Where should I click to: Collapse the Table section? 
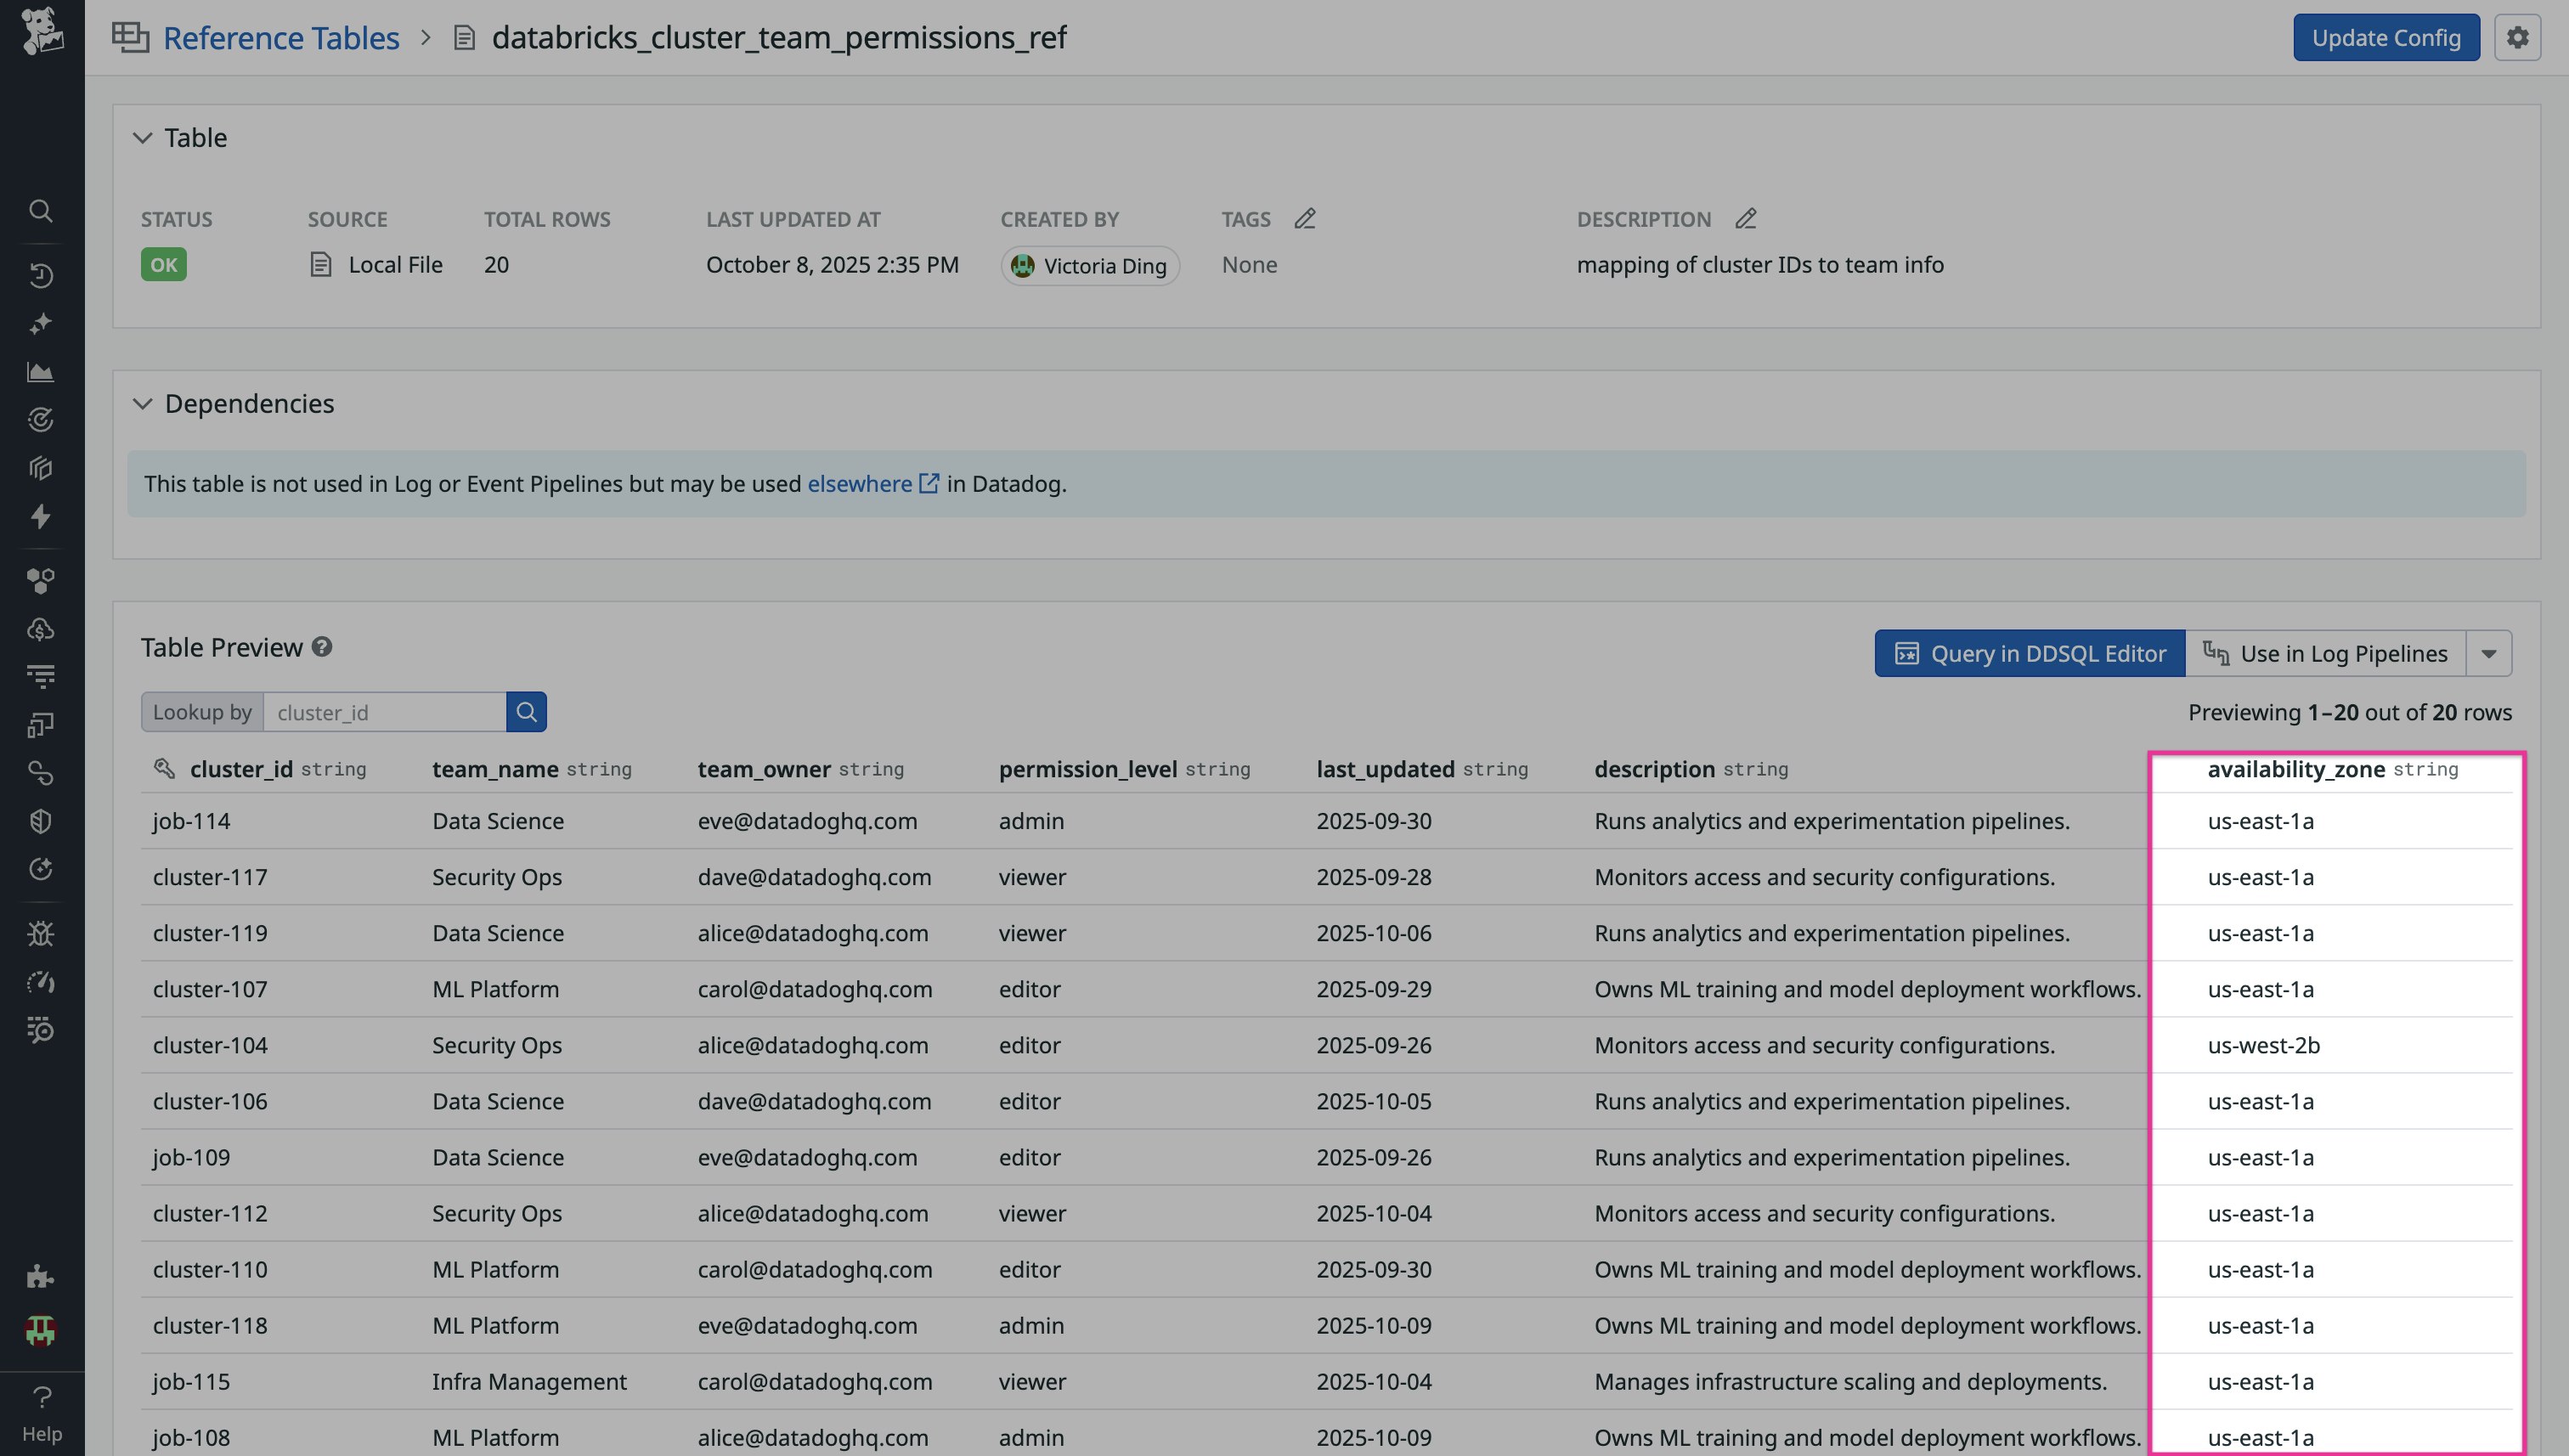(x=142, y=138)
